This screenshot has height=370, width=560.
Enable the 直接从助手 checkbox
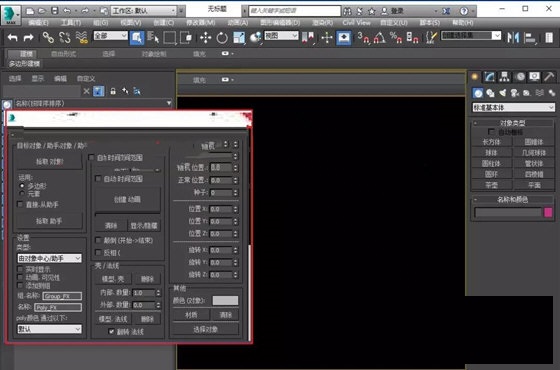click(x=20, y=204)
